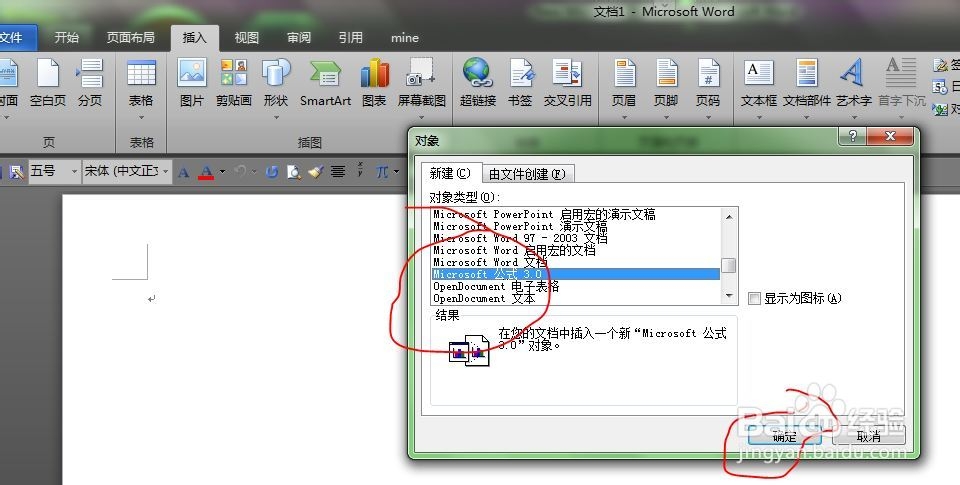Click the print preview magnifier icon
Image resolution: width=960 pixels, height=485 pixels.
294,172
